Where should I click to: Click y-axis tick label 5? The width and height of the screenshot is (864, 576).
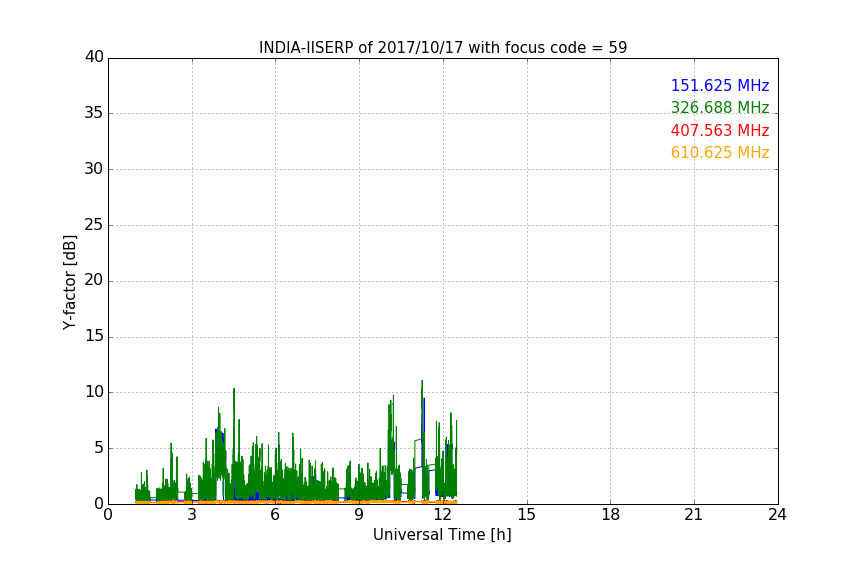(x=99, y=448)
